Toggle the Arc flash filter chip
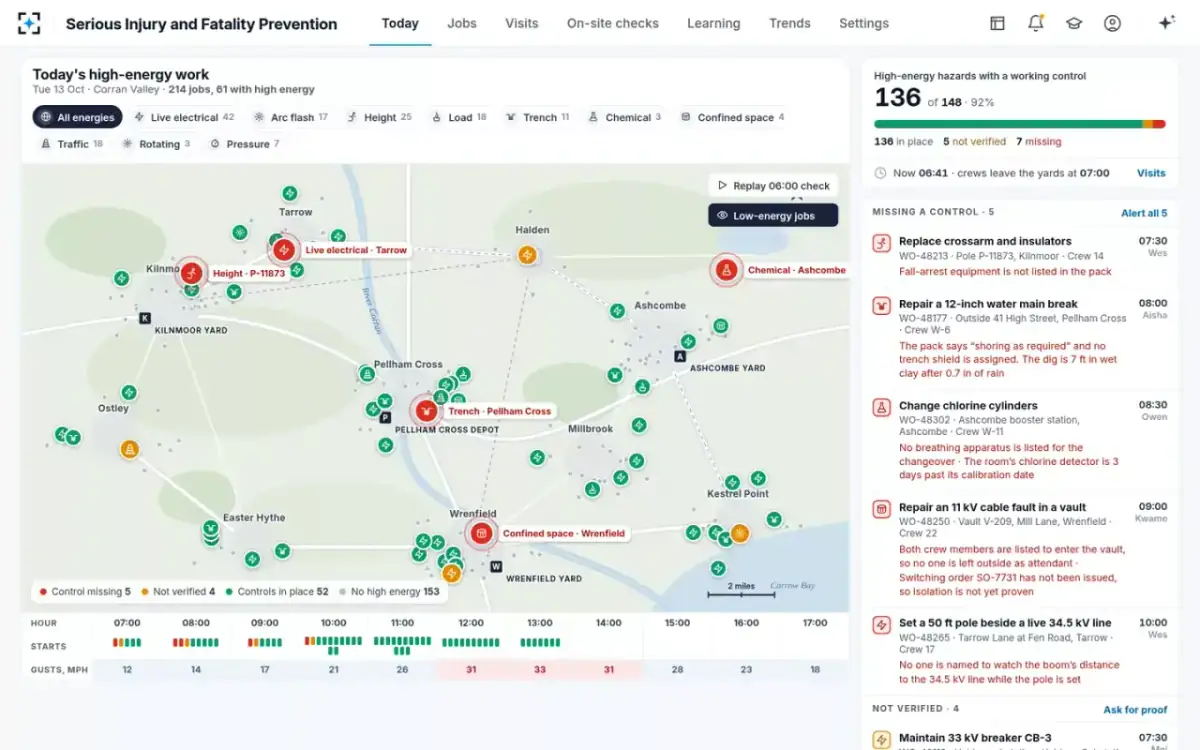This screenshot has height=750, width=1200. (291, 117)
